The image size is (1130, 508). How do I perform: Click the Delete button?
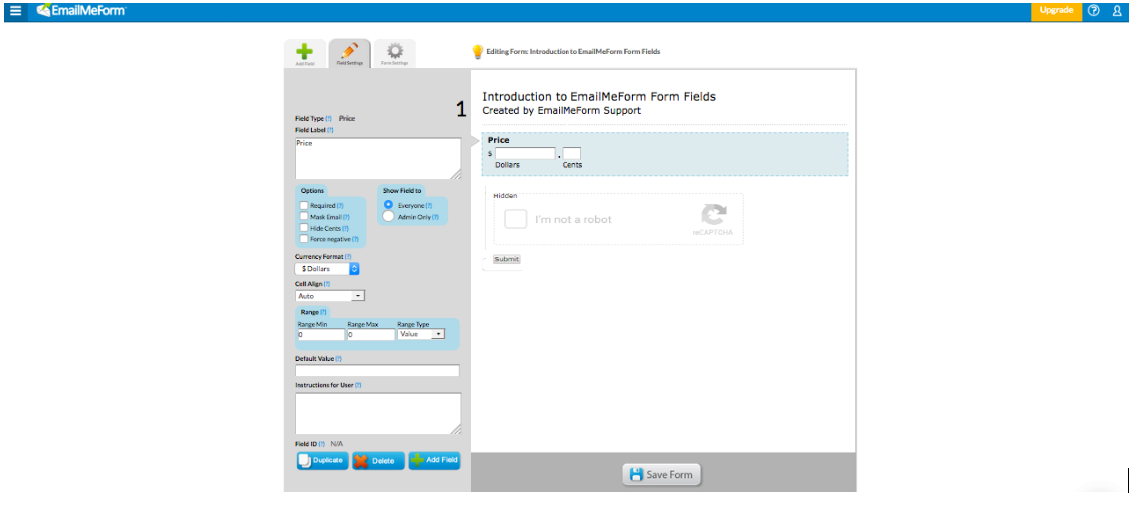click(x=378, y=461)
